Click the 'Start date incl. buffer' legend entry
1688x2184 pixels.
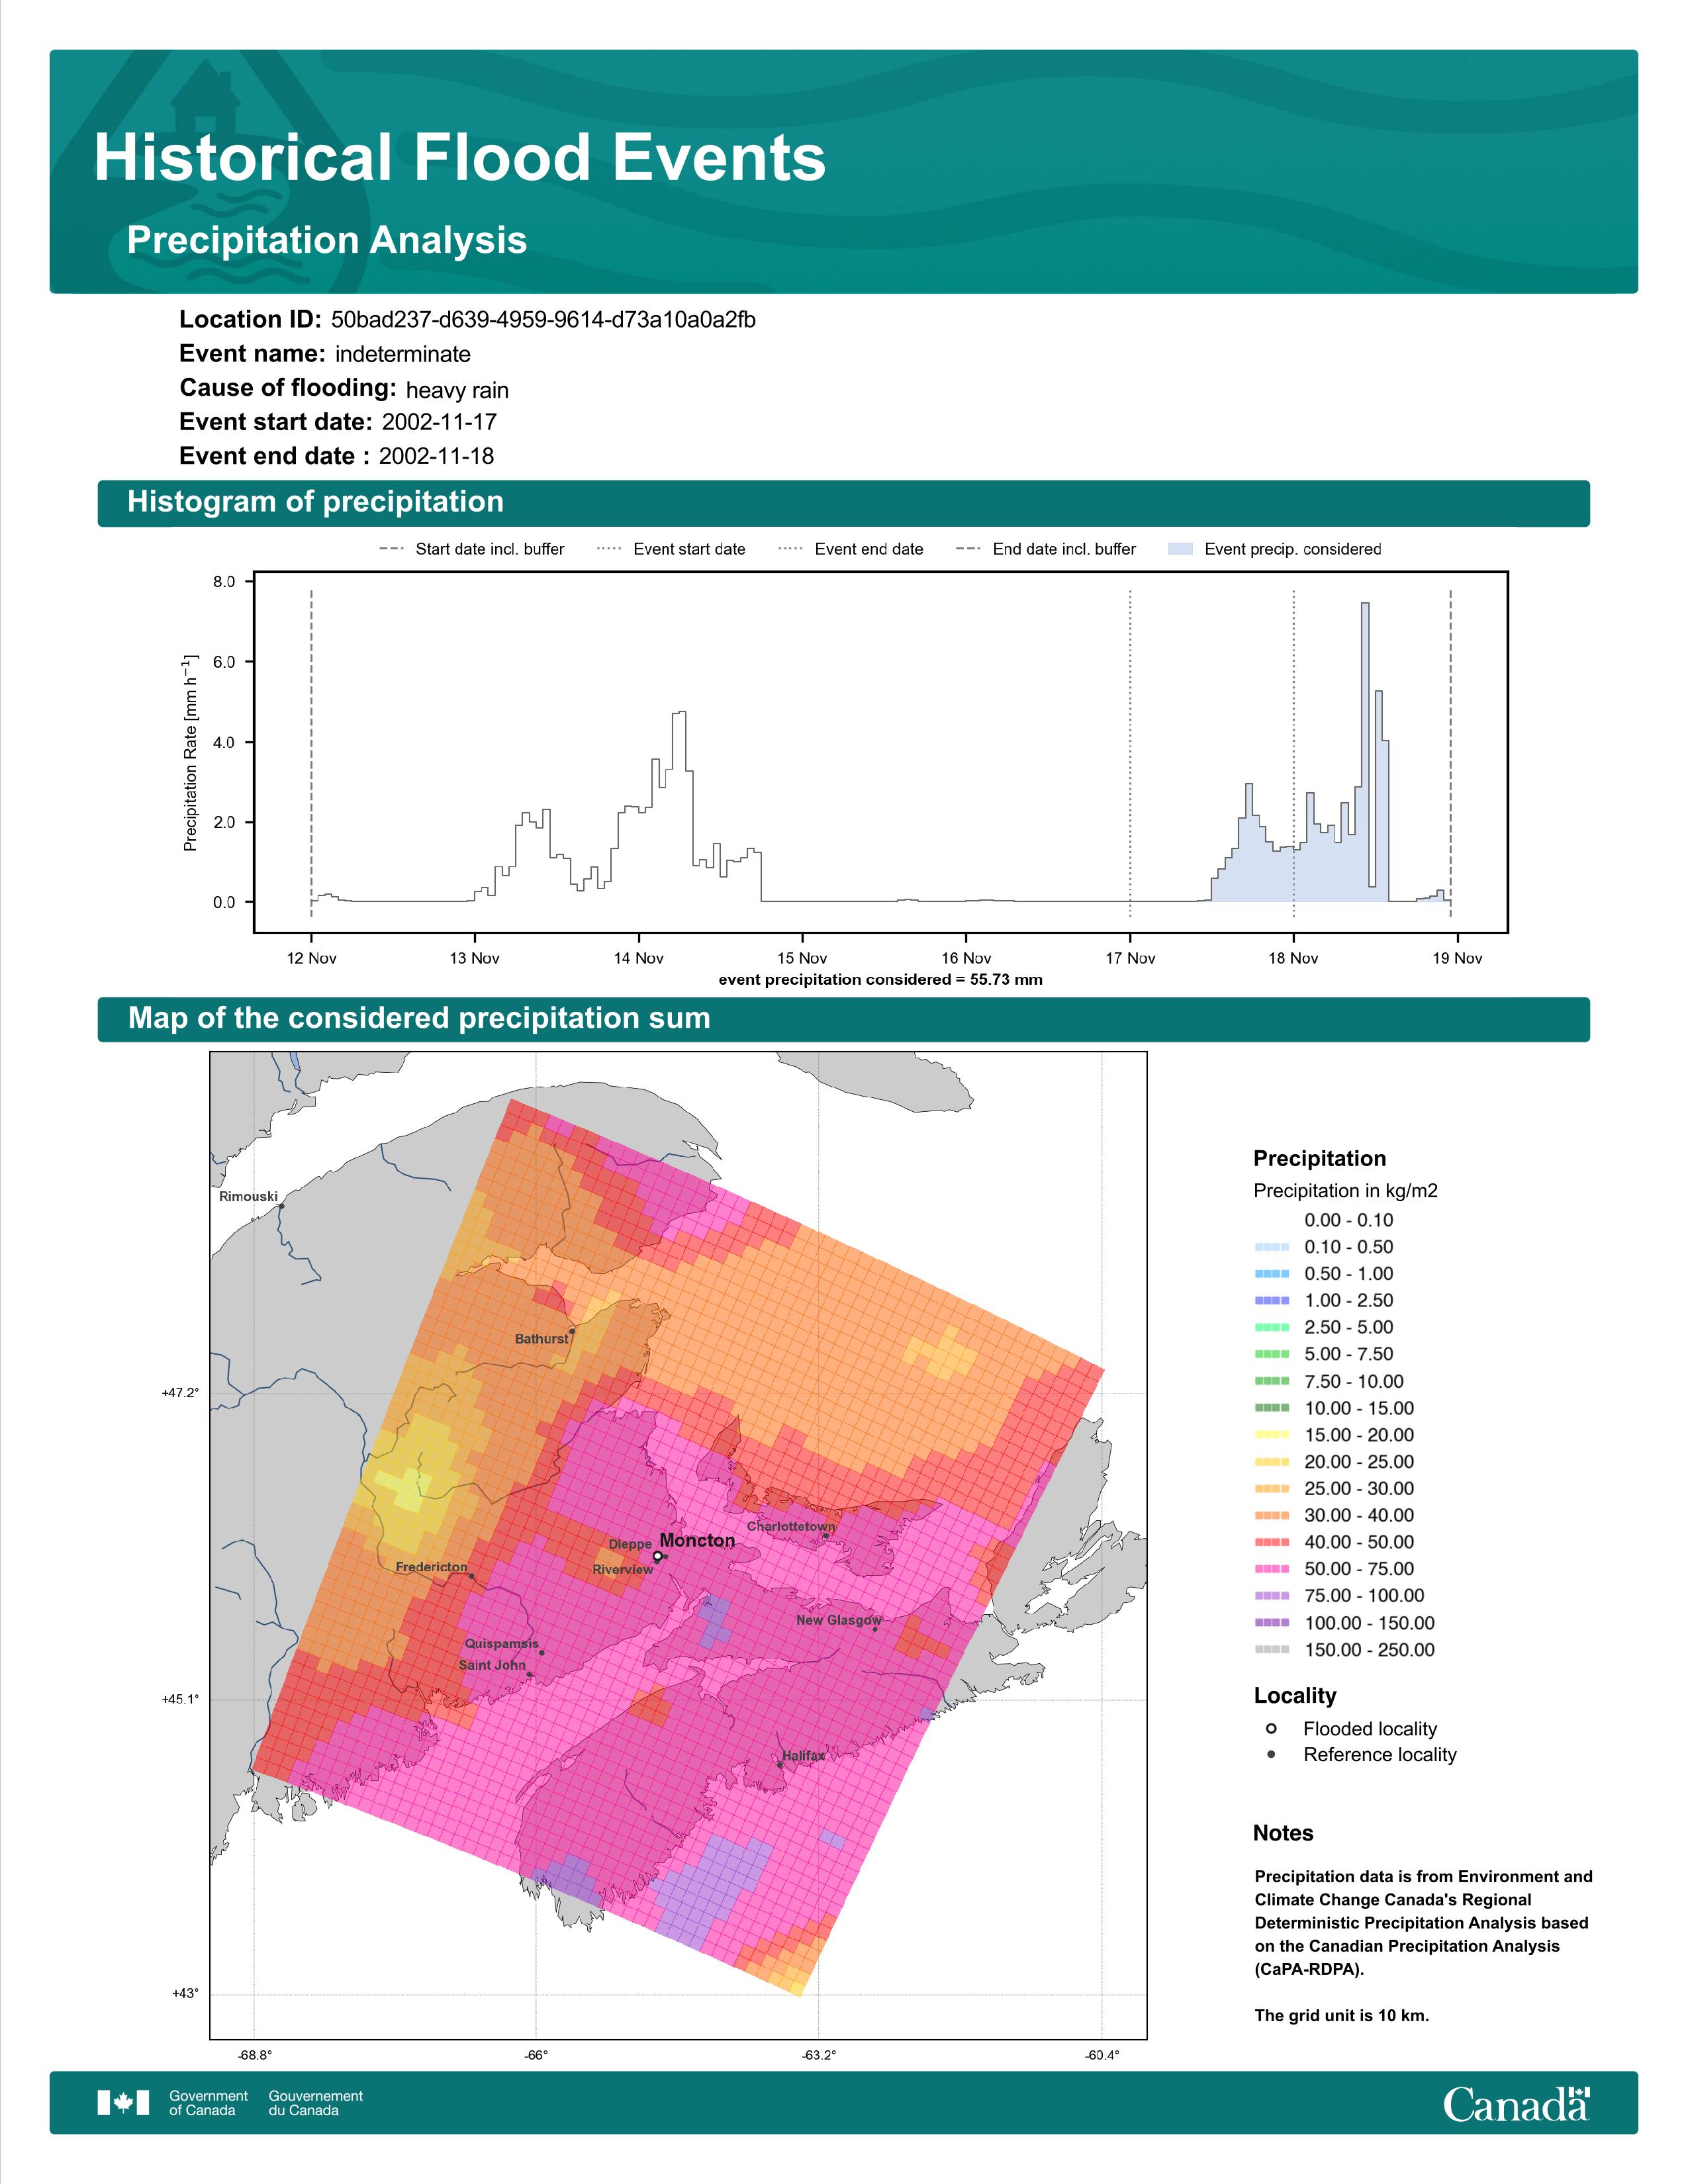472,549
